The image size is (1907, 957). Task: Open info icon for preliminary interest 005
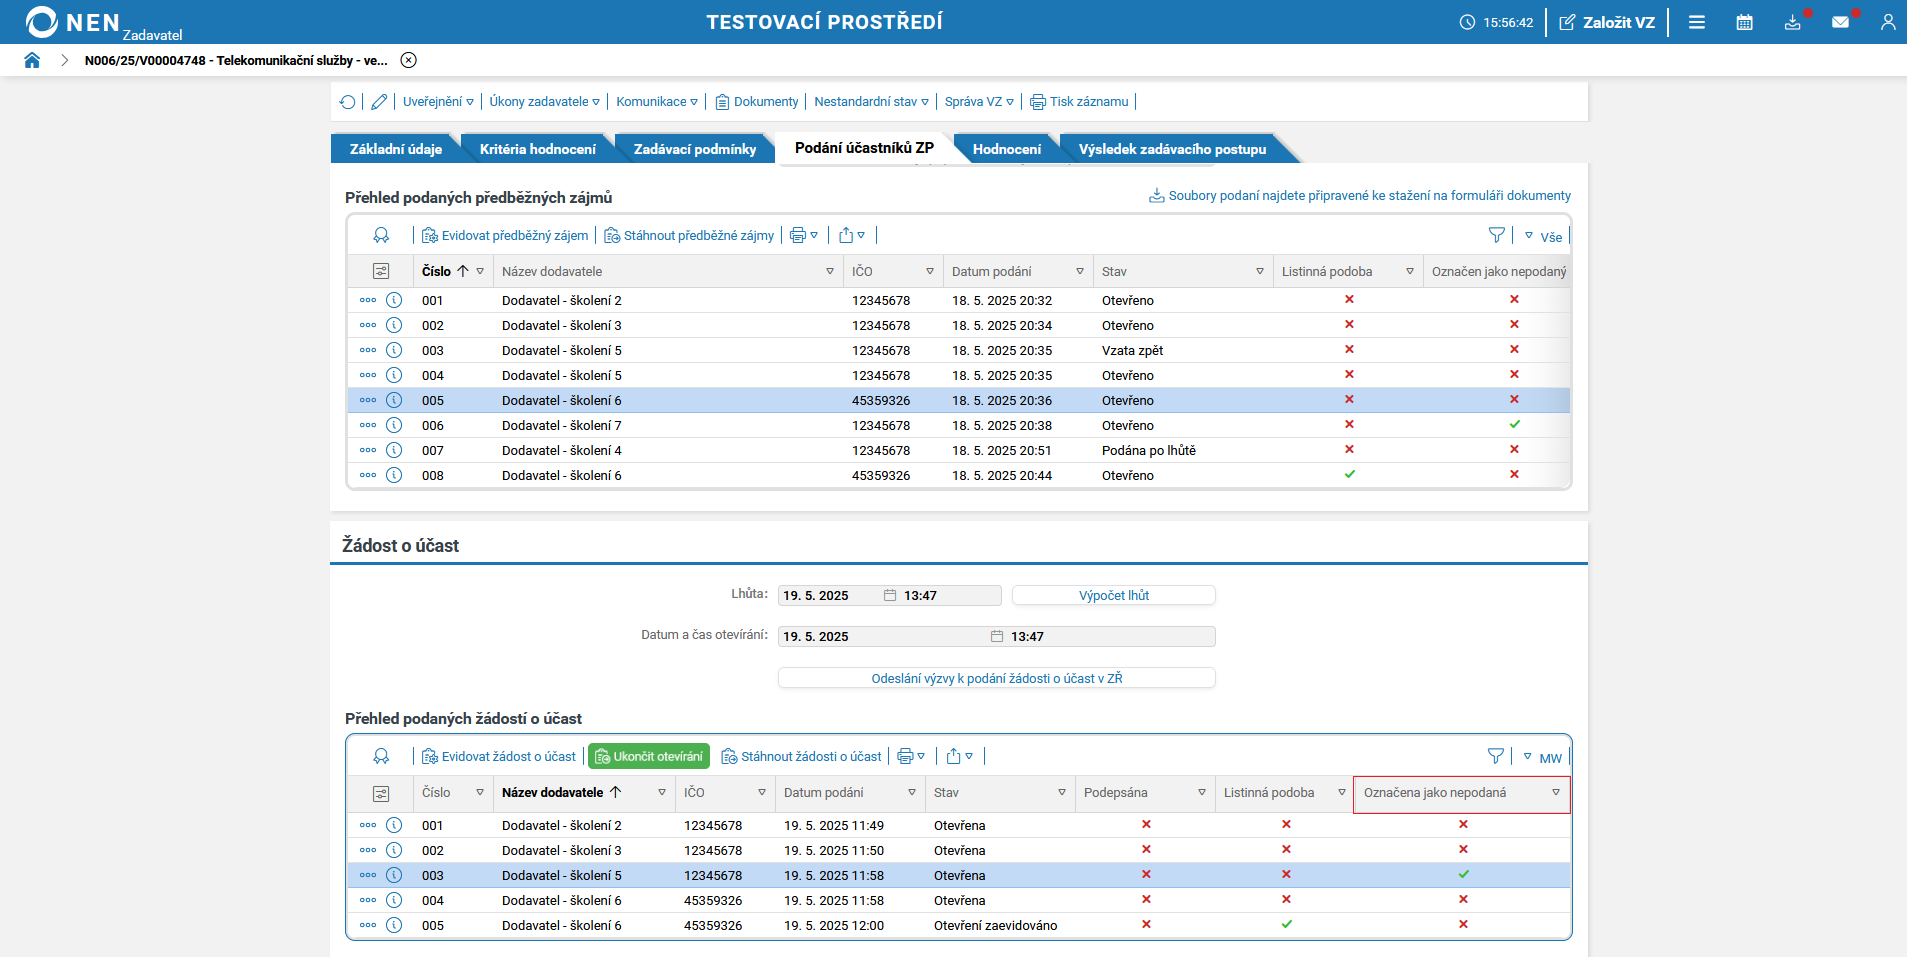point(394,400)
